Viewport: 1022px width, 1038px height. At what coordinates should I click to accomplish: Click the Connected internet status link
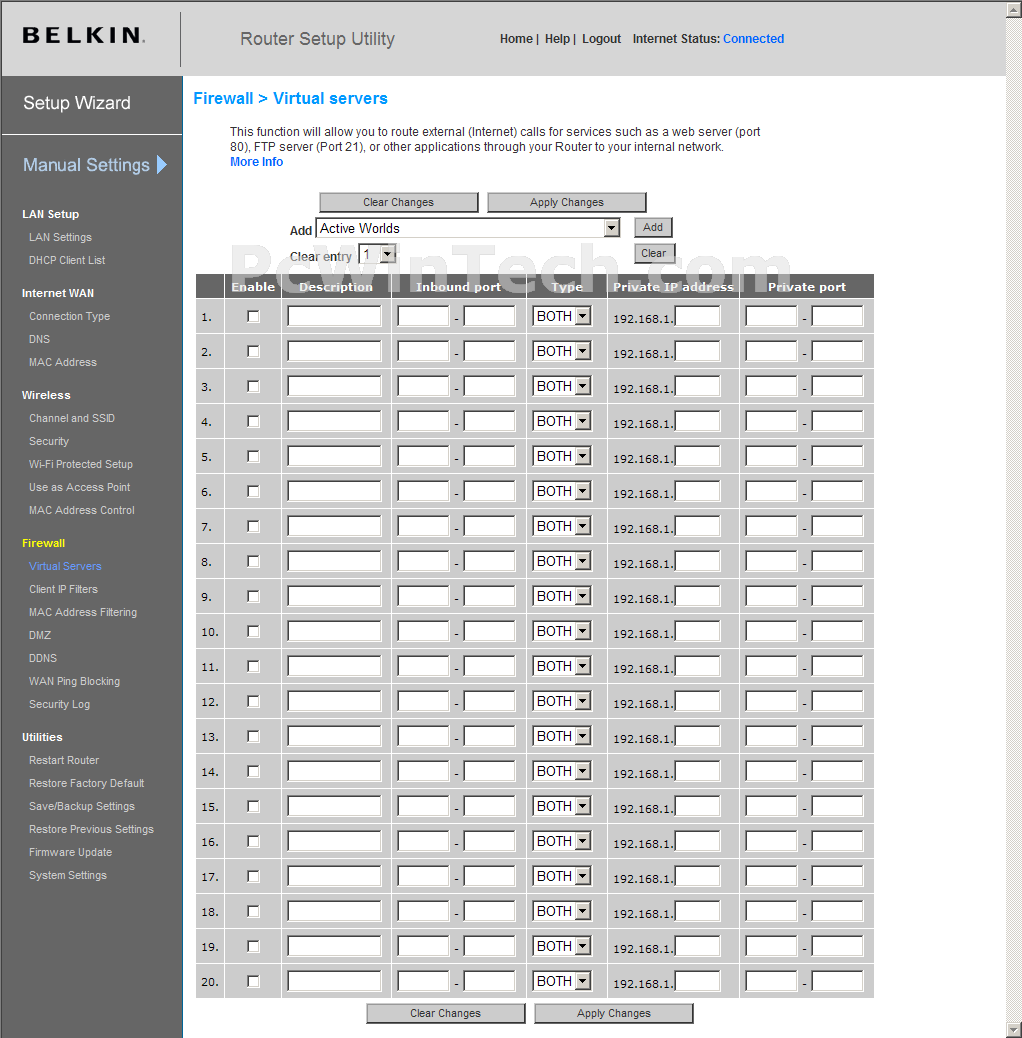point(753,39)
